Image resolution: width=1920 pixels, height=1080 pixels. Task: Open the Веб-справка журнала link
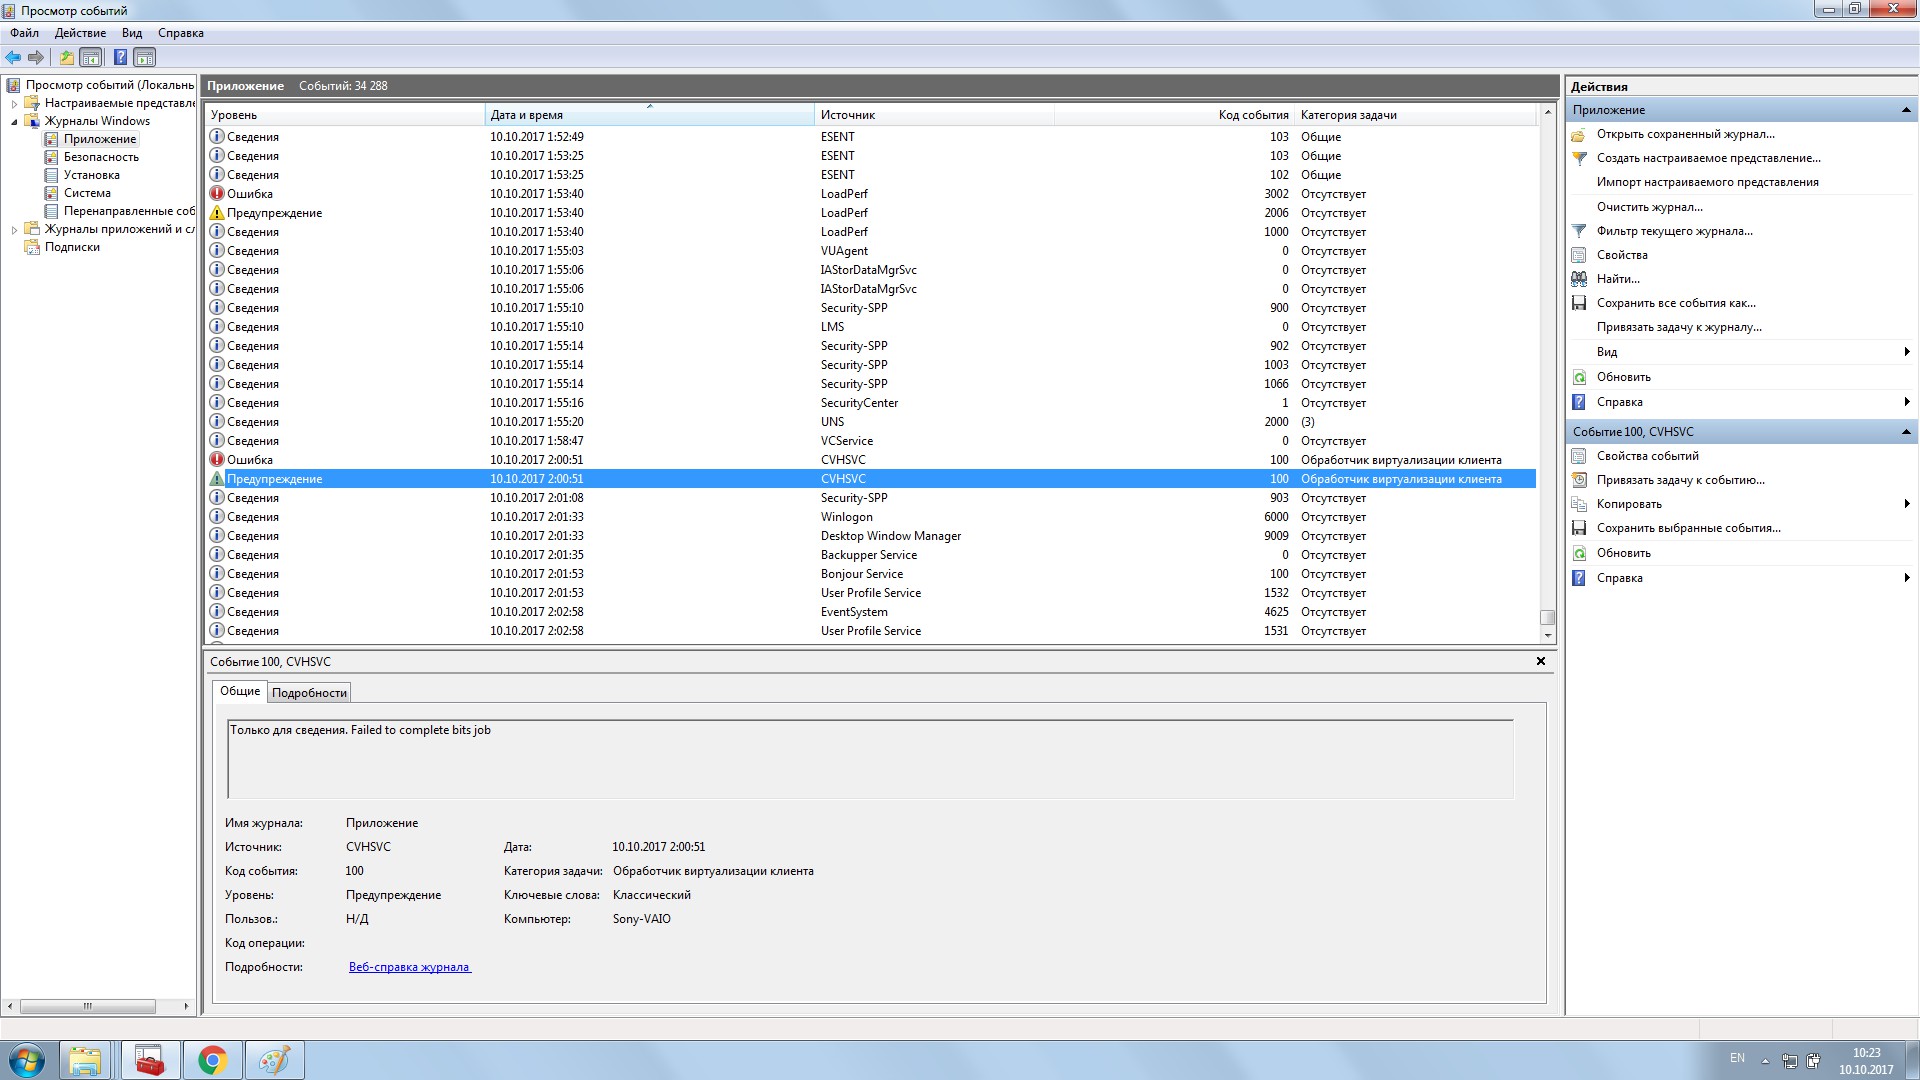409,967
